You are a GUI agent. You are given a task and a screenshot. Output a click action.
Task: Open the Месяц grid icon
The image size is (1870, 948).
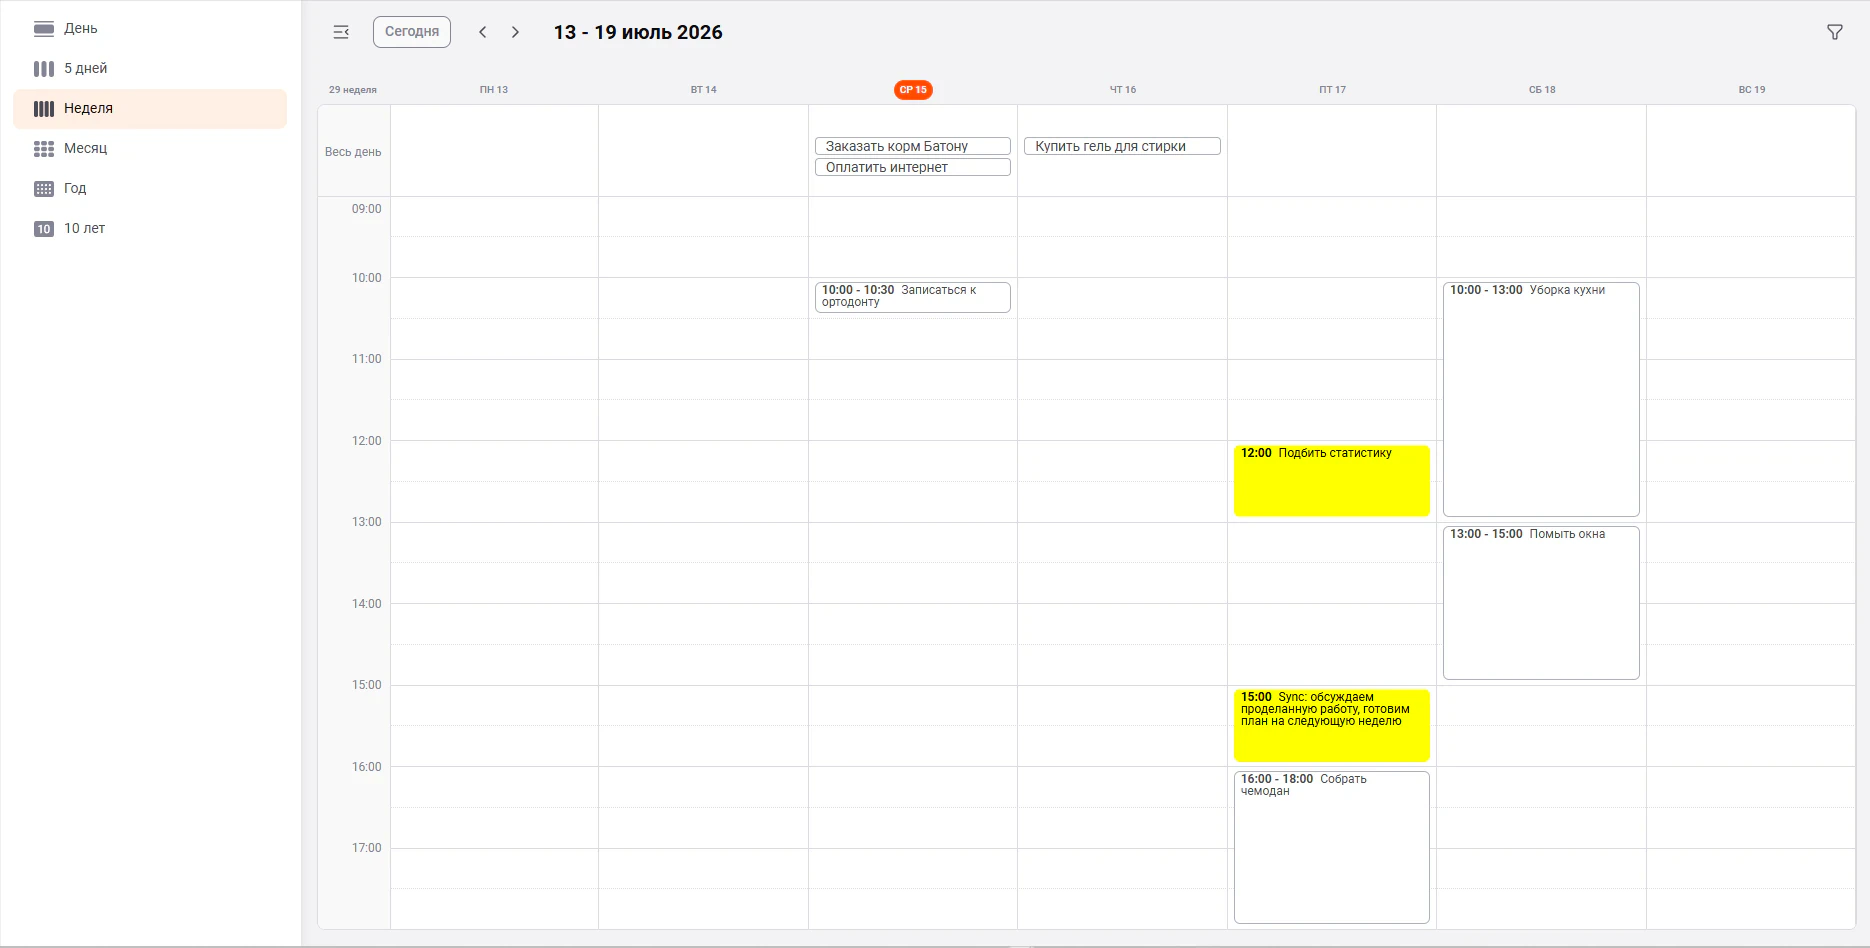(x=44, y=148)
